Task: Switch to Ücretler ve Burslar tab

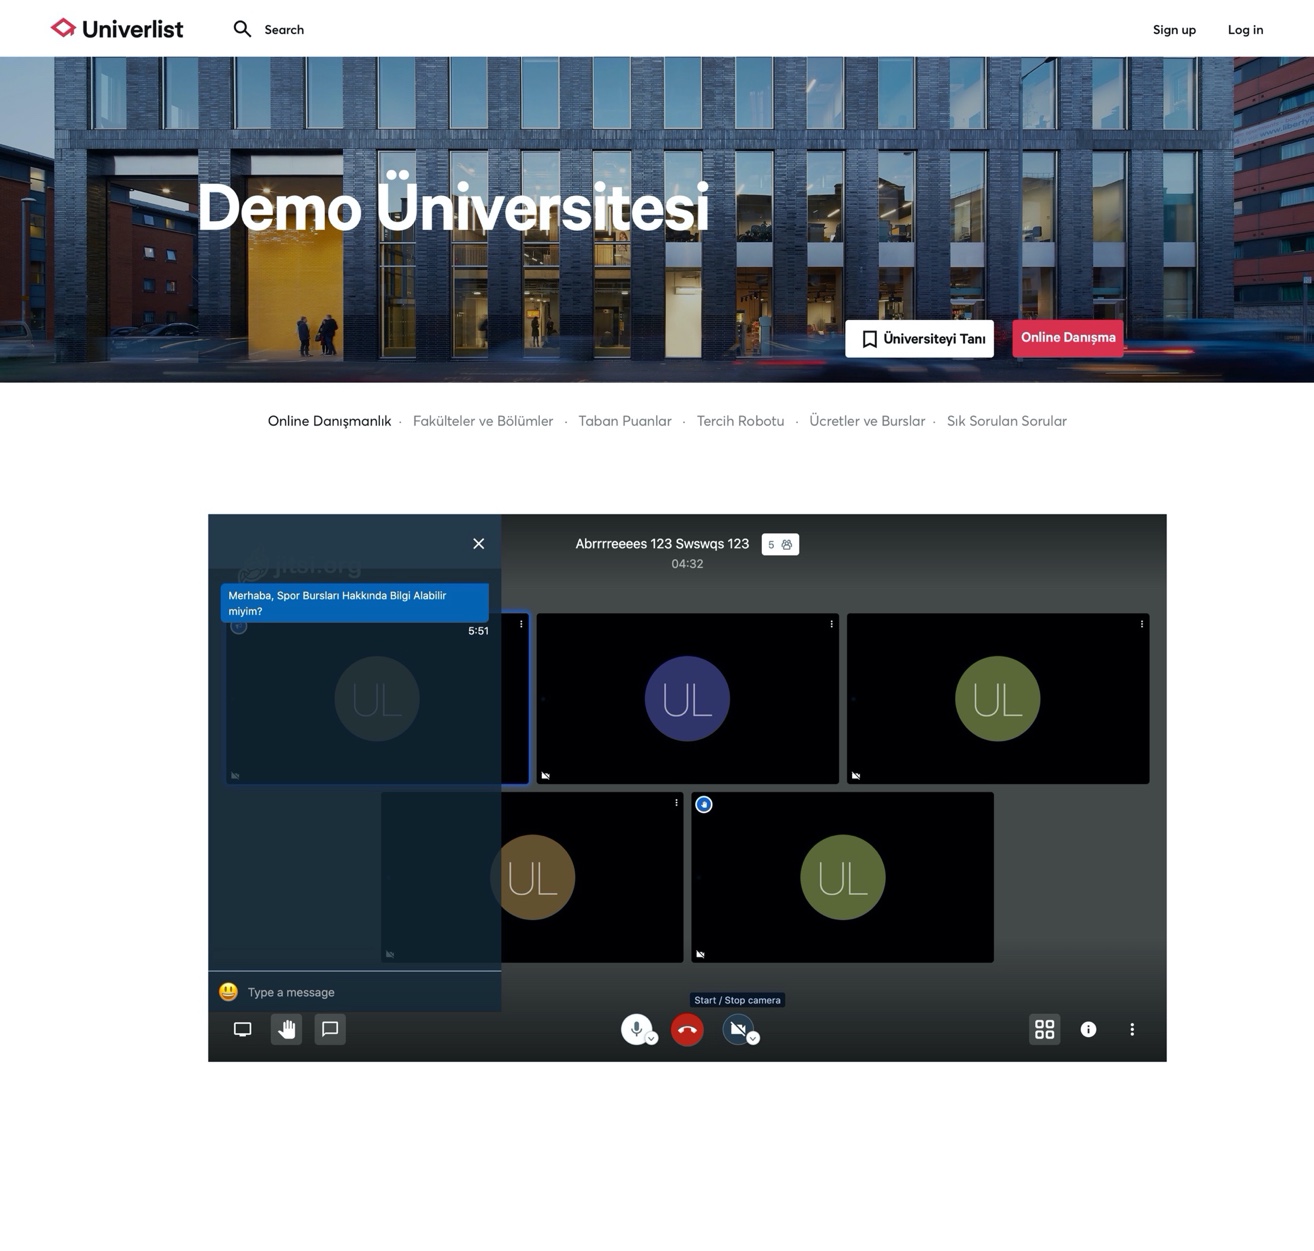Action: pyautogui.click(x=867, y=421)
